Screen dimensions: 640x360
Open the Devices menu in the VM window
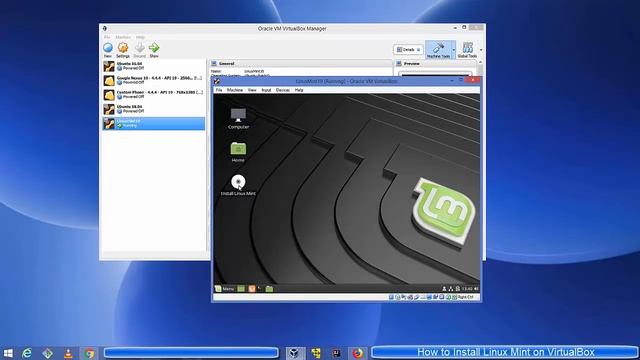tap(283, 90)
